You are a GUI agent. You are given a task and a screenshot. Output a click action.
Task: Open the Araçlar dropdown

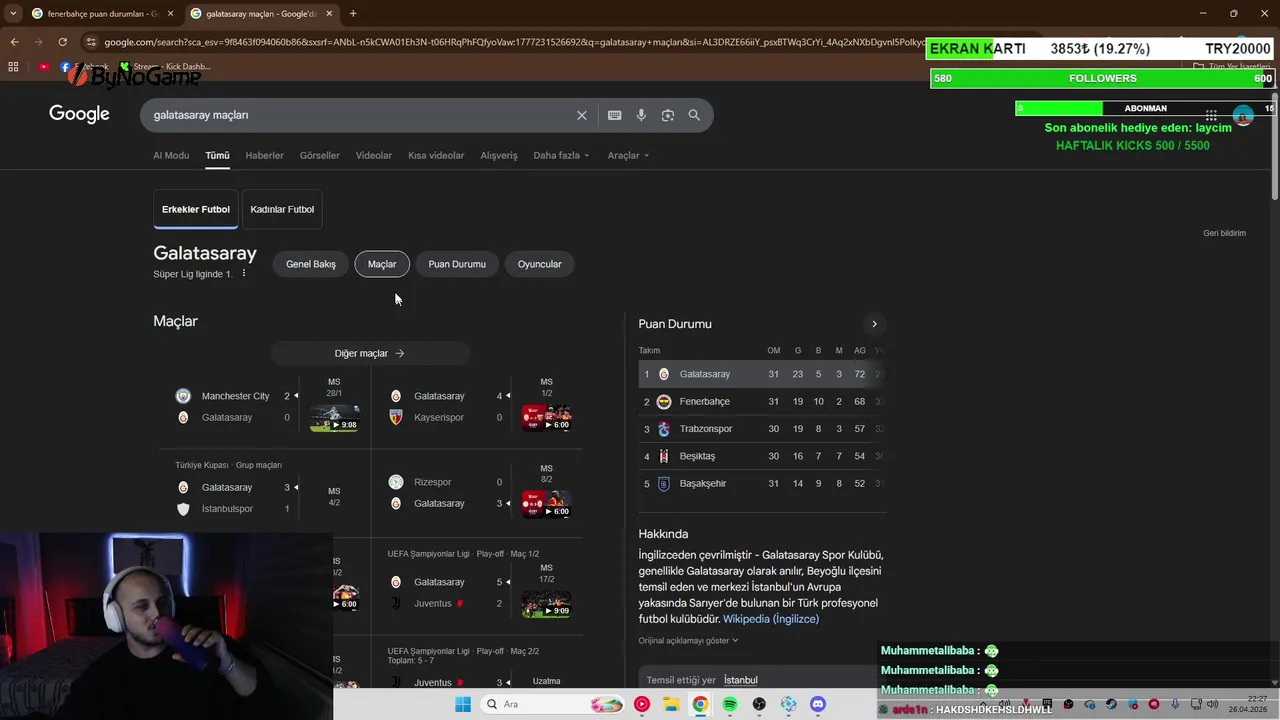point(628,156)
